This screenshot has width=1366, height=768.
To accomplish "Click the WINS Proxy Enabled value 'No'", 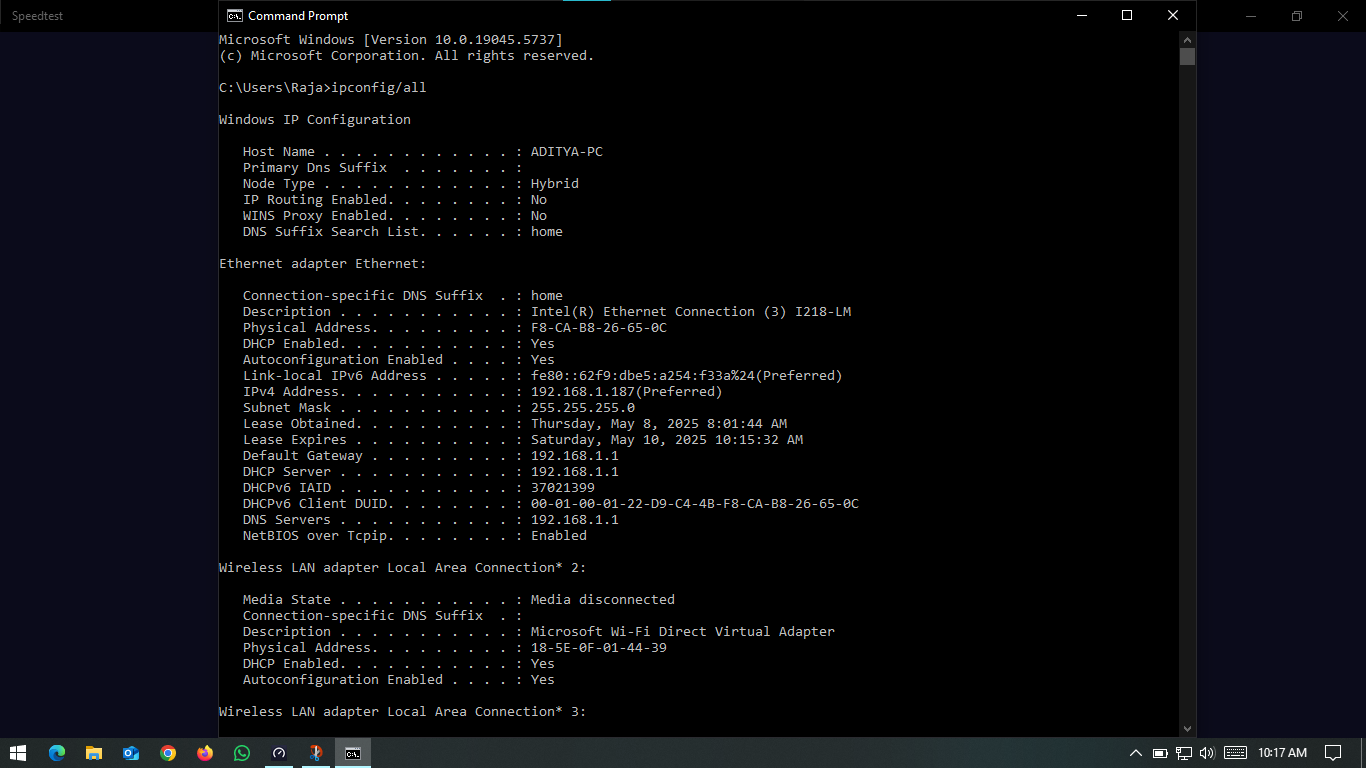I will 539,216.
